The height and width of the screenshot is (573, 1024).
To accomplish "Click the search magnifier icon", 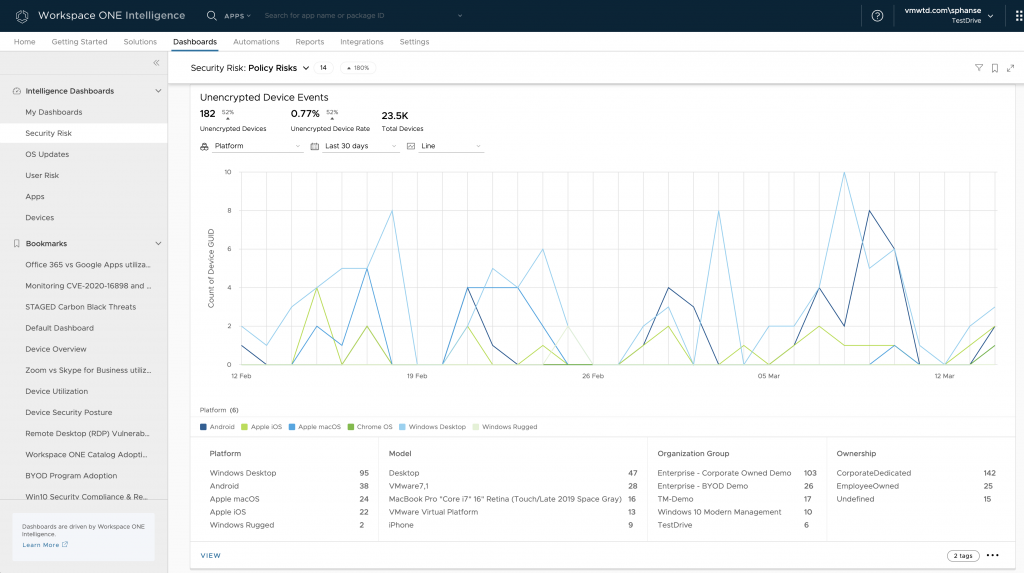I will [211, 16].
